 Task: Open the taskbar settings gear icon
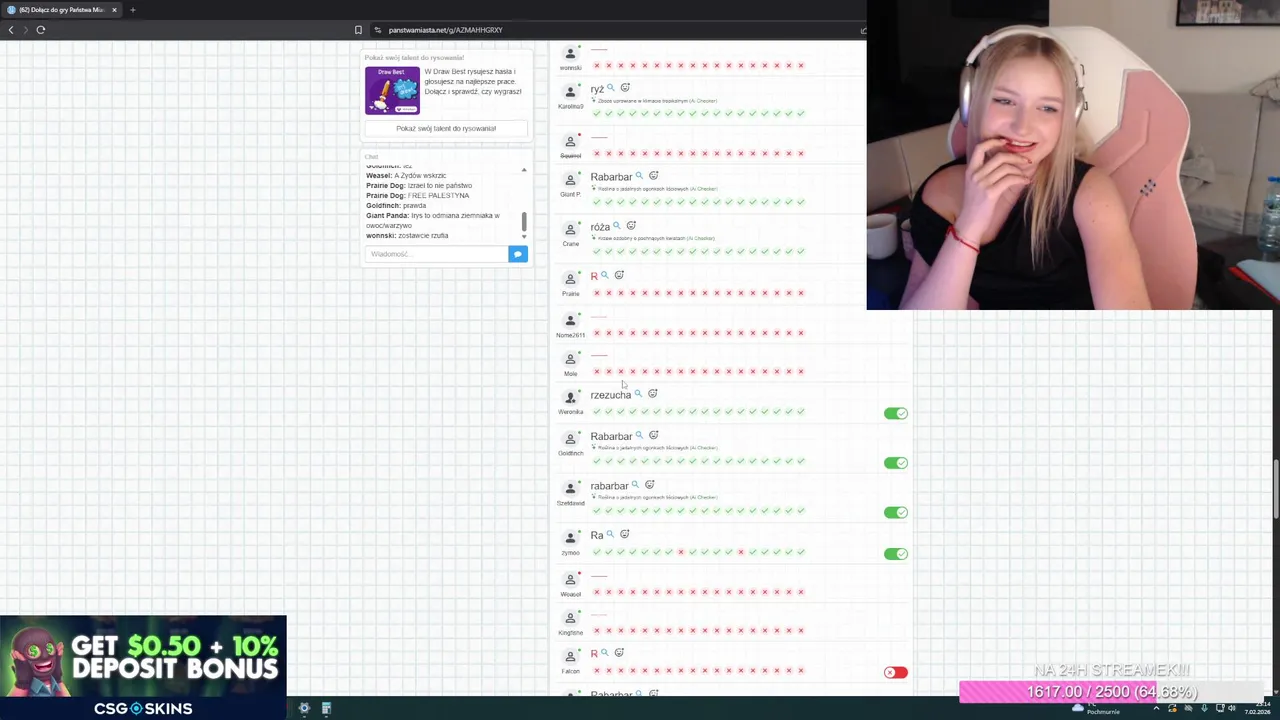click(x=304, y=708)
